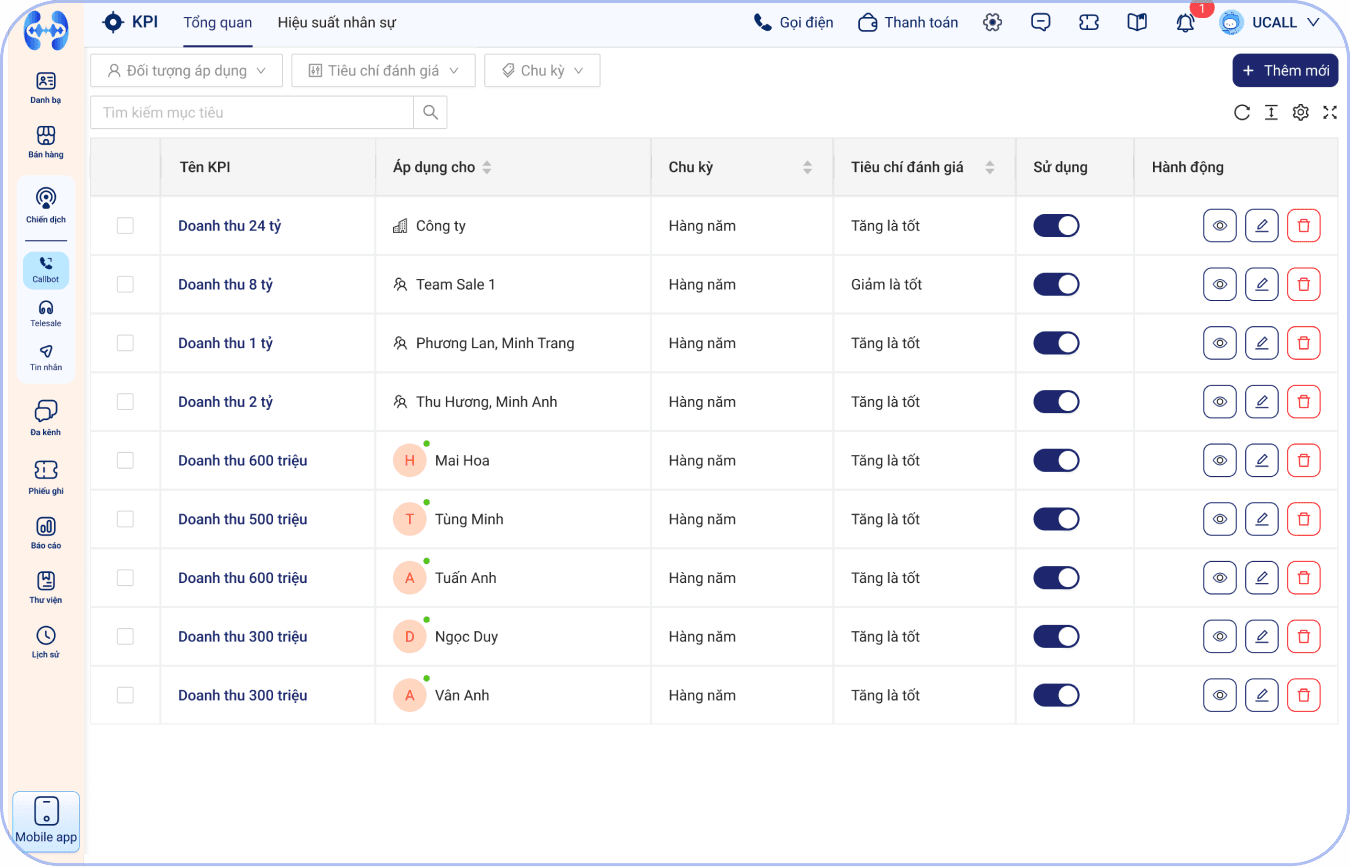Edit the Ngọc Duy KPI row

(1262, 636)
